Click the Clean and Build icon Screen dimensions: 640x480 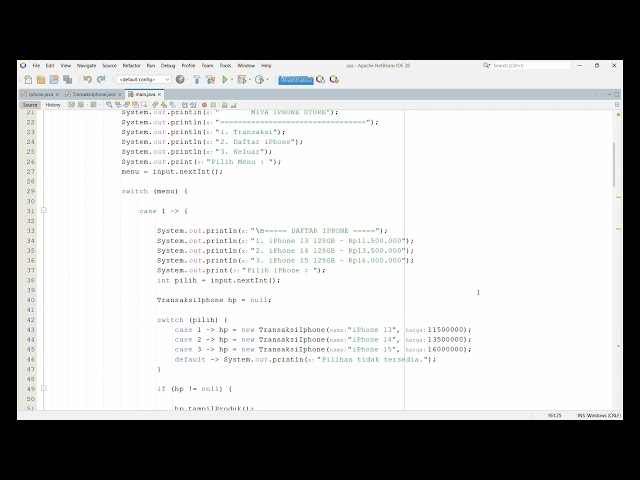tap(210, 80)
